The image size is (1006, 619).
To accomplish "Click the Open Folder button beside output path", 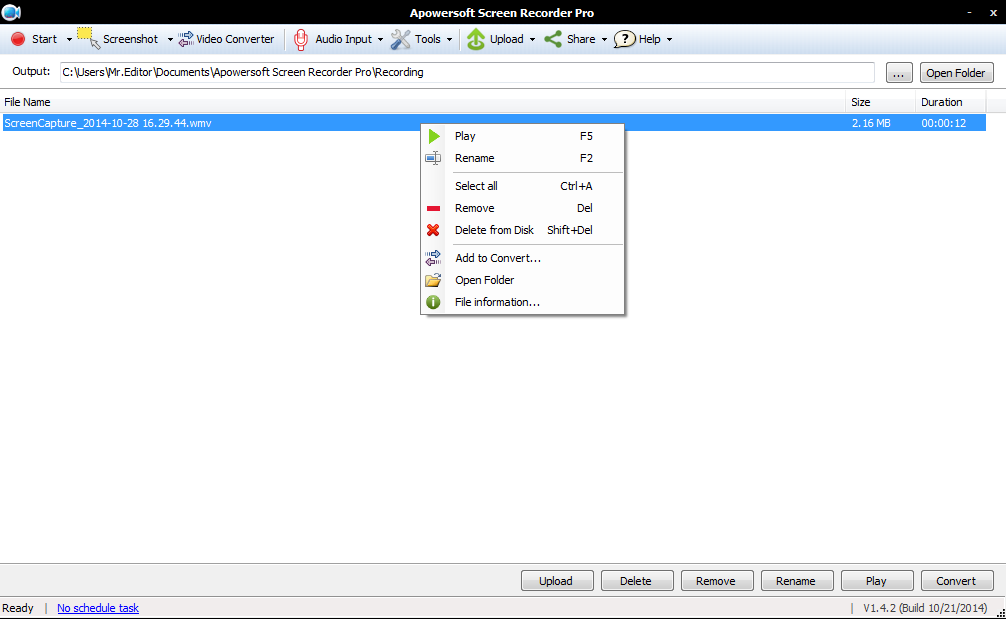I will point(956,72).
